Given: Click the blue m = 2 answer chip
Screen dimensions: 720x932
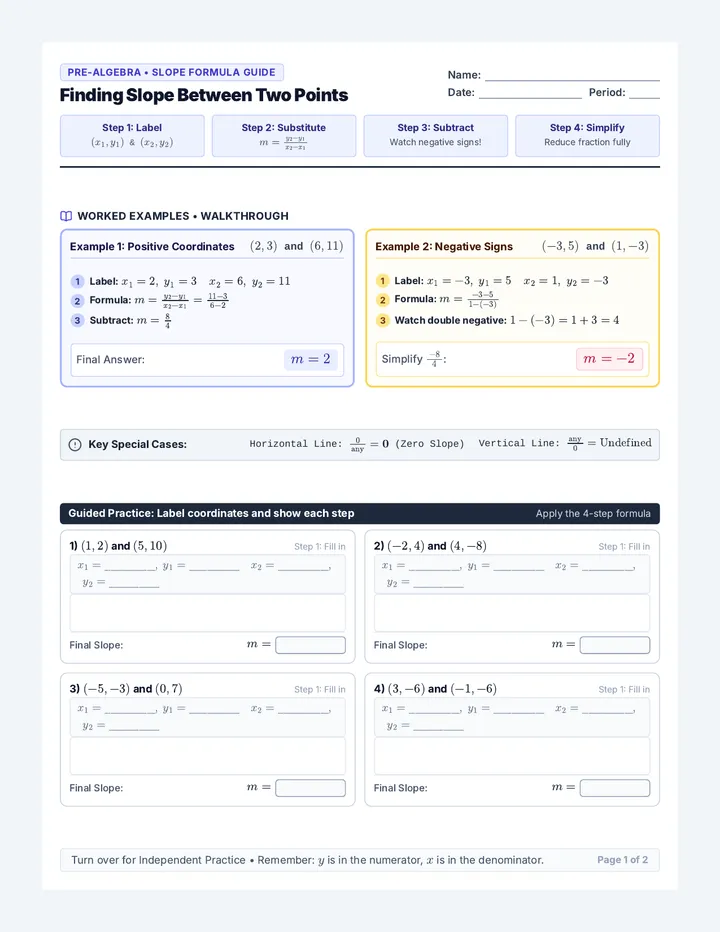Looking at the screenshot, I should pyautogui.click(x=311, y=359).
